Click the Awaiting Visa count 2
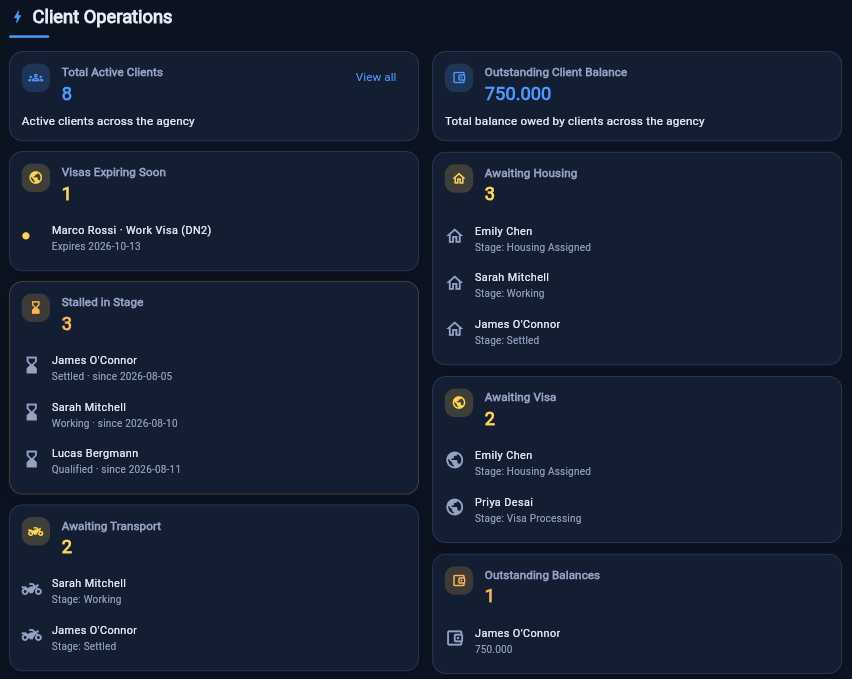Viewport: 852px width, 679px height. click(x=490, y=419)
